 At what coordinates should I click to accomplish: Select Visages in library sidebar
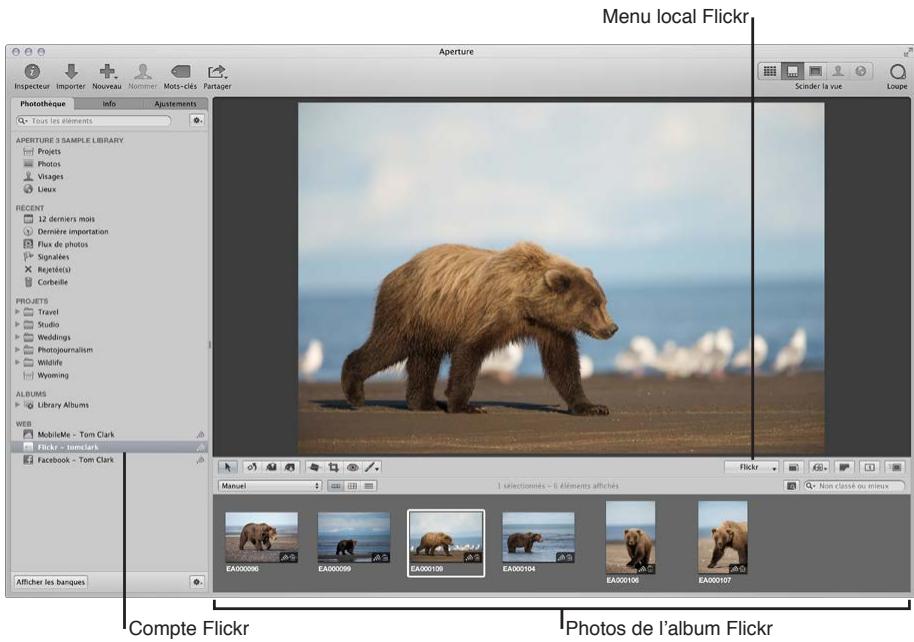110,177
